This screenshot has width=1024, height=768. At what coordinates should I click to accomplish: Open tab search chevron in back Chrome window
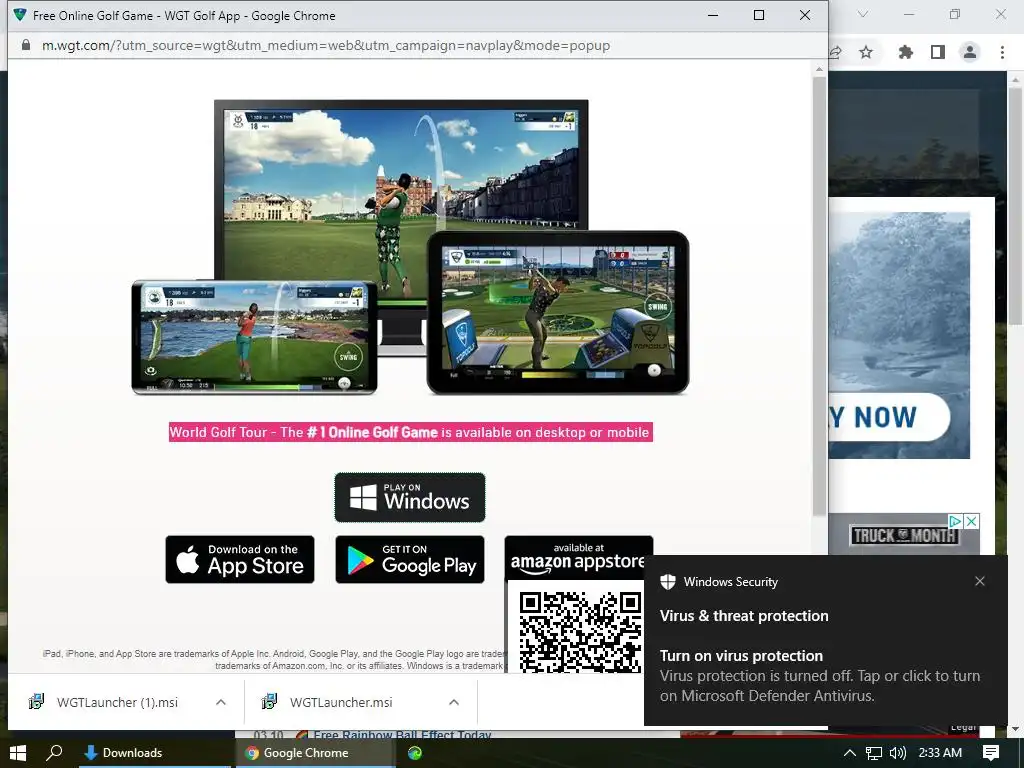pos(863,14)
